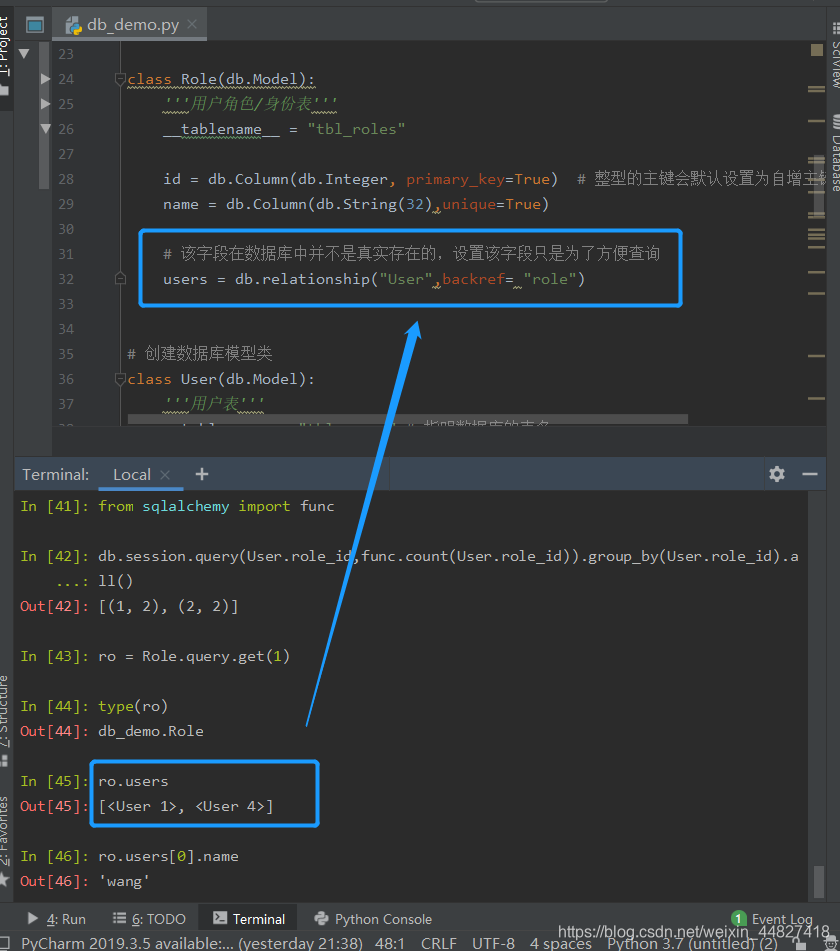Click the Terminal icon in the bottom bar
840x951 pixels.
[220, 918]
